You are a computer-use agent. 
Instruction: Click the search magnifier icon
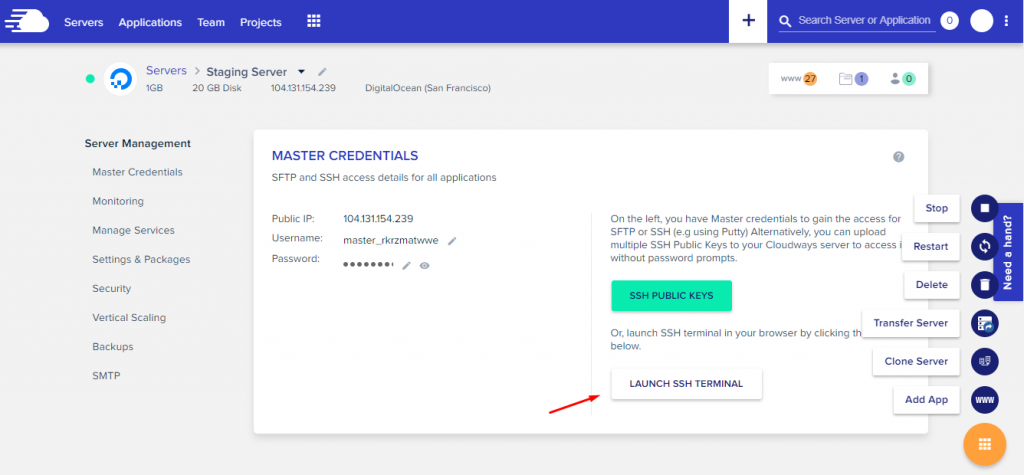pos(785,21)
